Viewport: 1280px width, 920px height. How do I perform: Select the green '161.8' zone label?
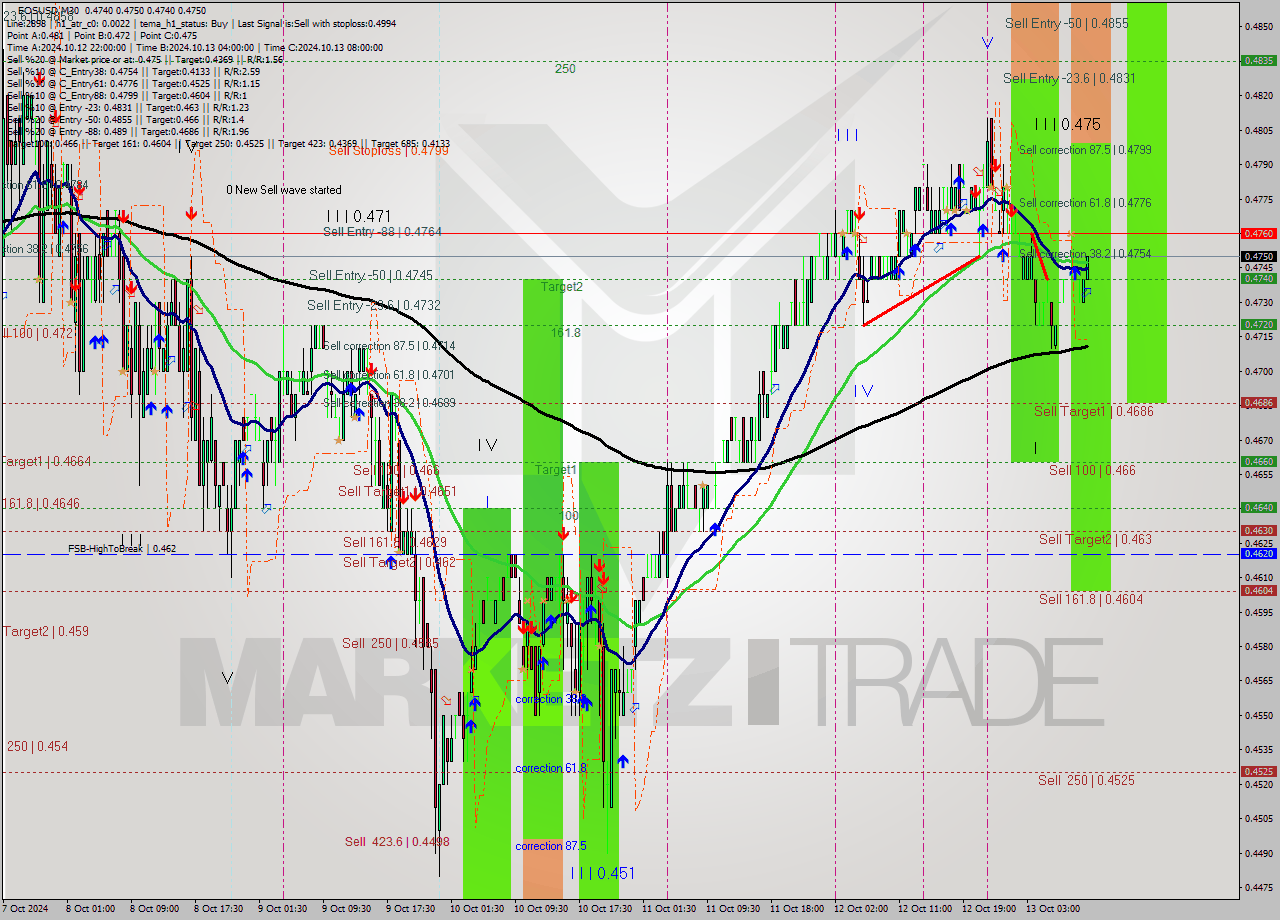click(565, 333)
